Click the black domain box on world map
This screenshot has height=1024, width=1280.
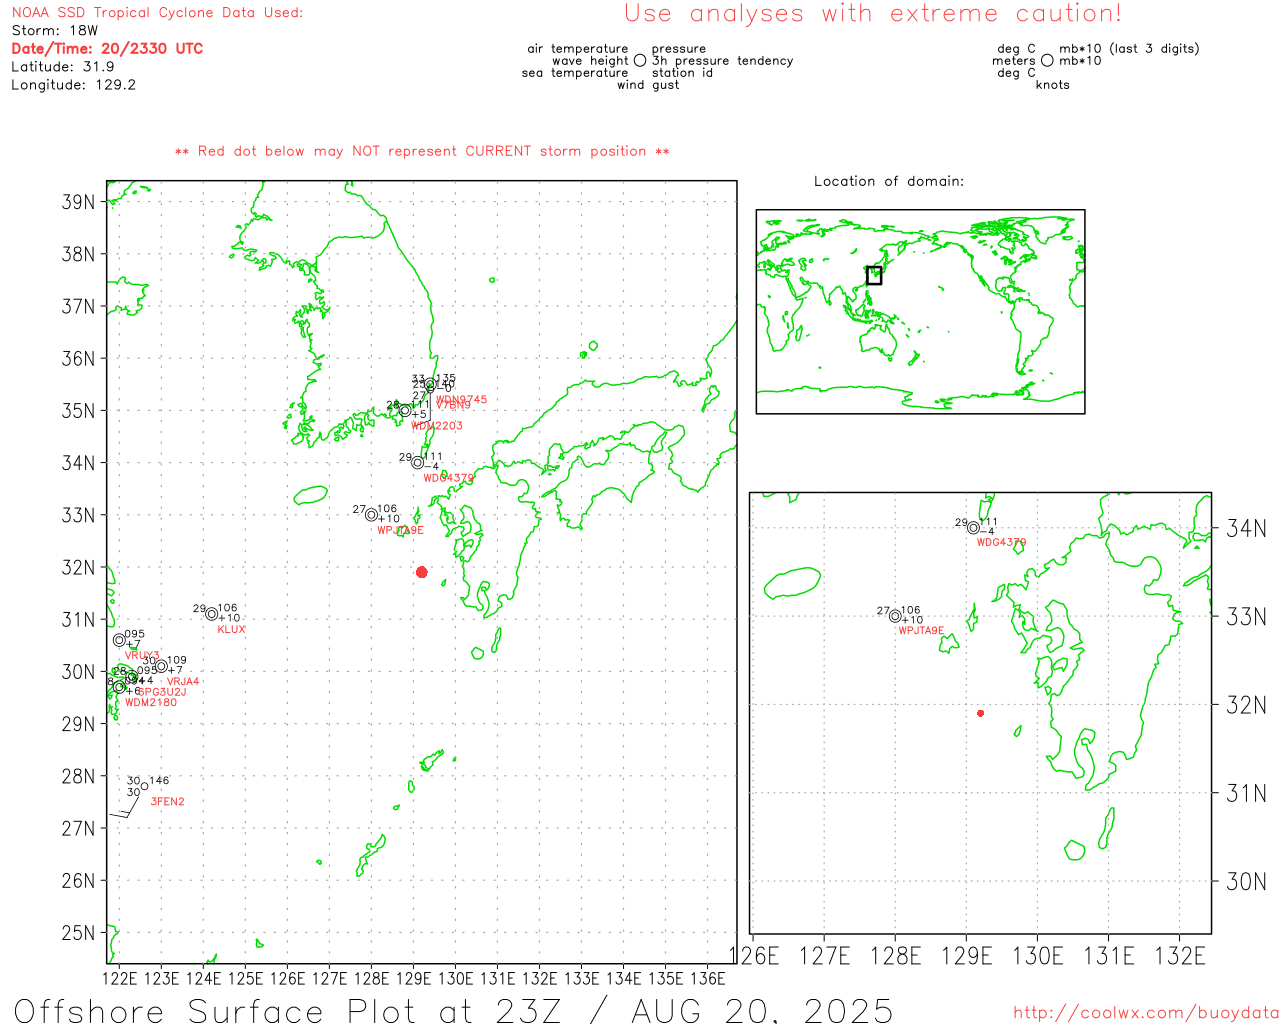click(874, 275)
